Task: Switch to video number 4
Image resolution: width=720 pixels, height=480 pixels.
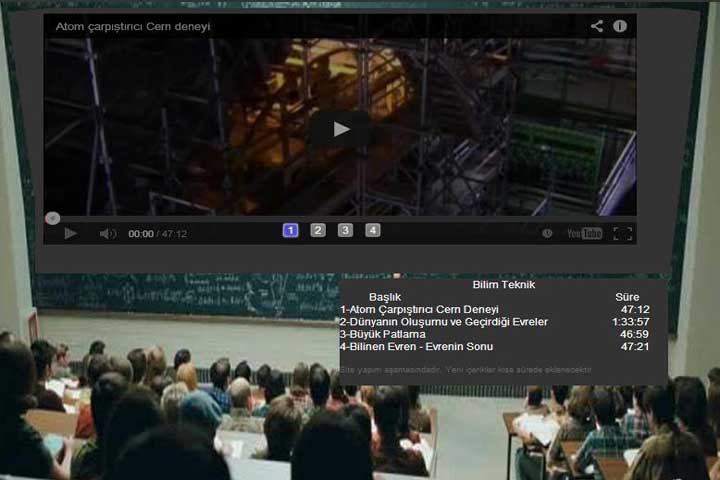Action: [373, 230]
